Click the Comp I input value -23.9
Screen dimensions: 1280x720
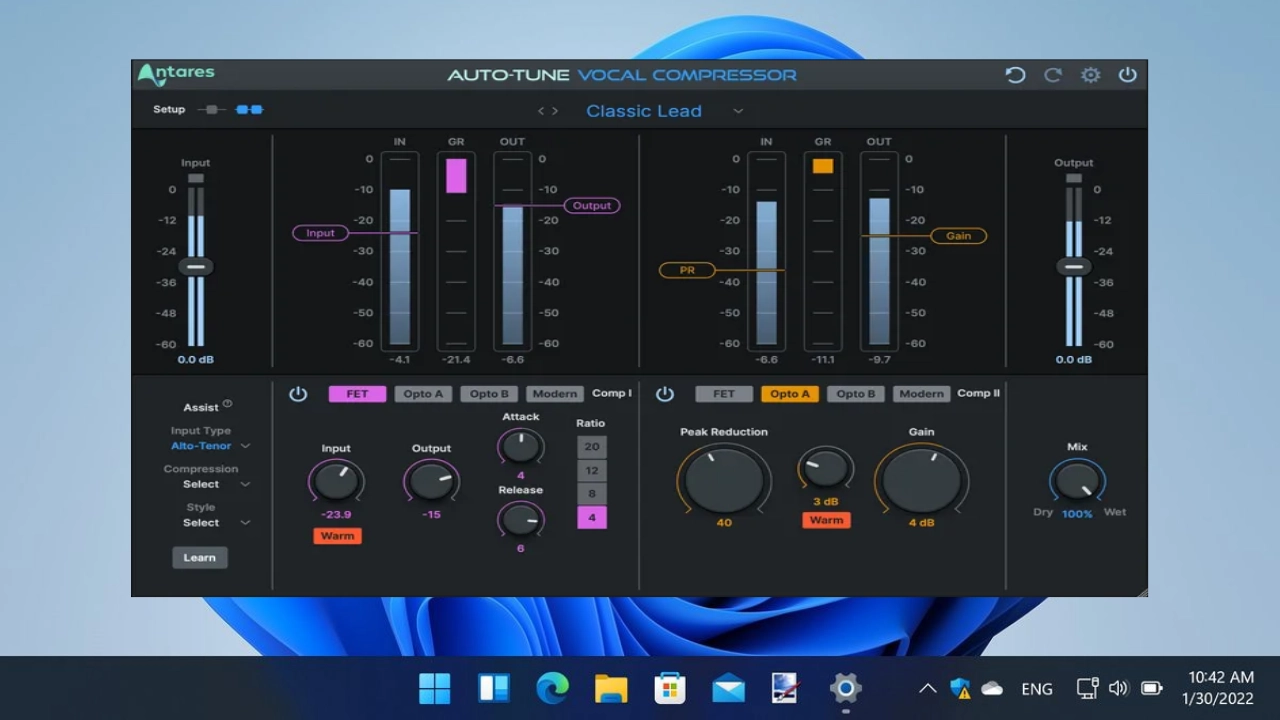point(336,515)
